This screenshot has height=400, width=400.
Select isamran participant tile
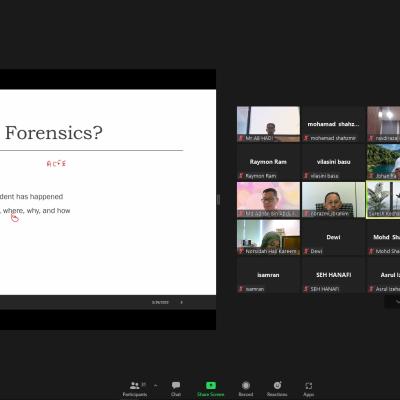268,275
